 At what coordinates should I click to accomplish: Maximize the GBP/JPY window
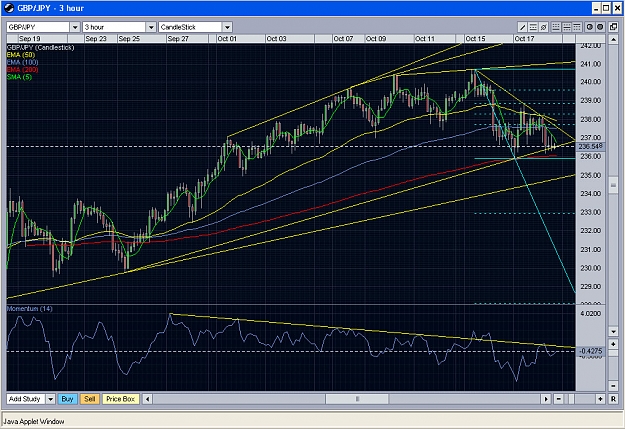[x=606, y=8]
